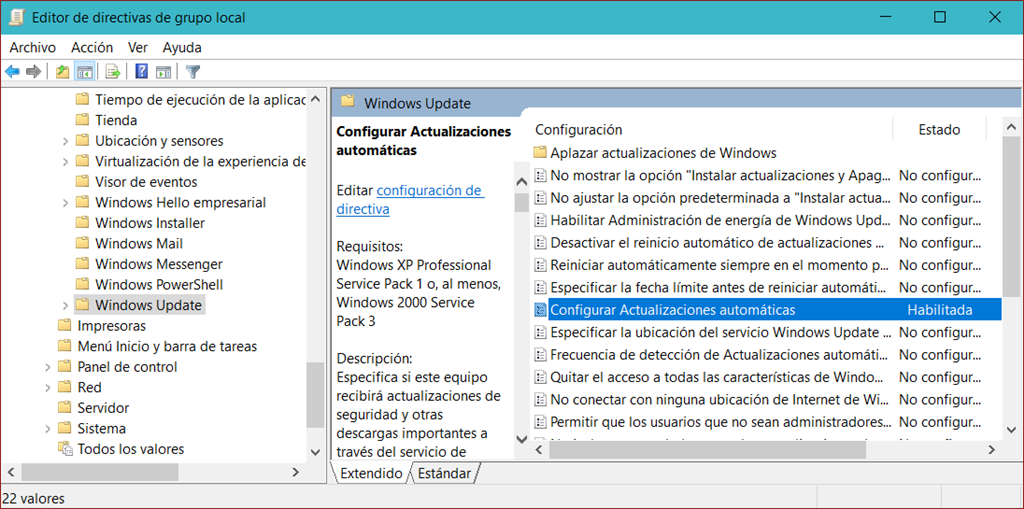This screenshot has width=1024, height=509.
Task: Open the Ayuda menu
Action: (x=182, y=48)
